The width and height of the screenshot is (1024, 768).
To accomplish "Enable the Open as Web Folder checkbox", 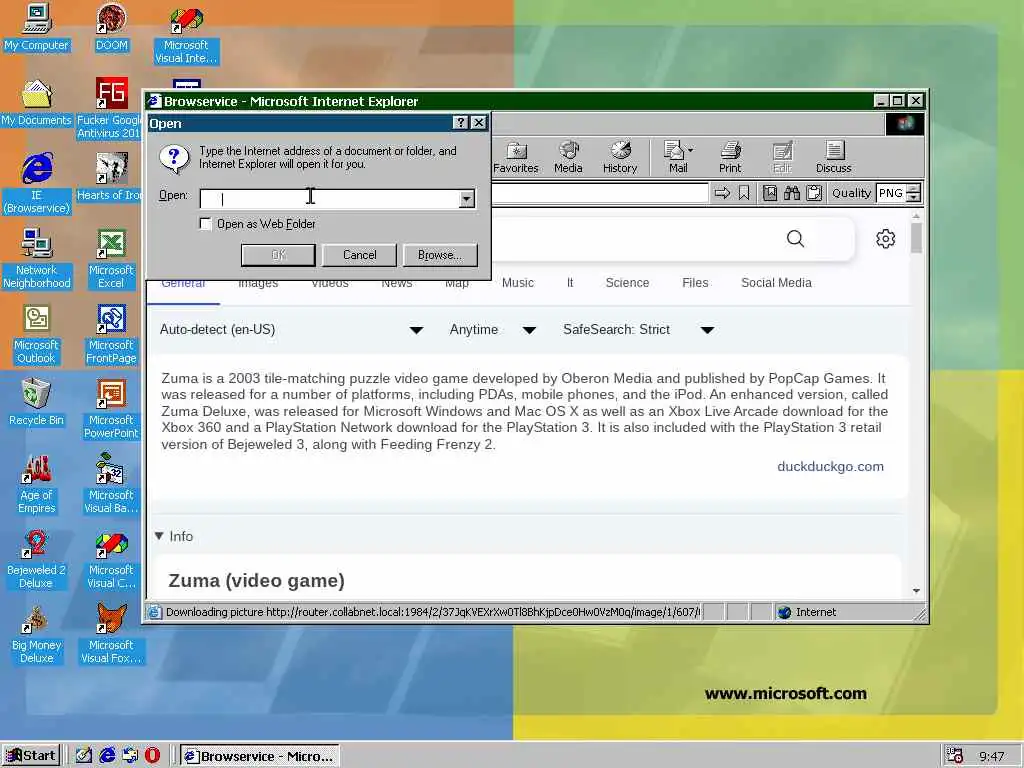I will (x=205, y=224).
